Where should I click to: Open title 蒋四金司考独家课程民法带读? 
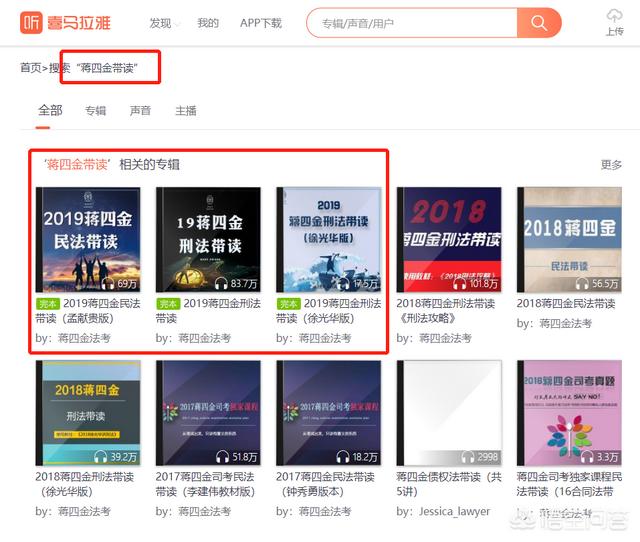569,484
